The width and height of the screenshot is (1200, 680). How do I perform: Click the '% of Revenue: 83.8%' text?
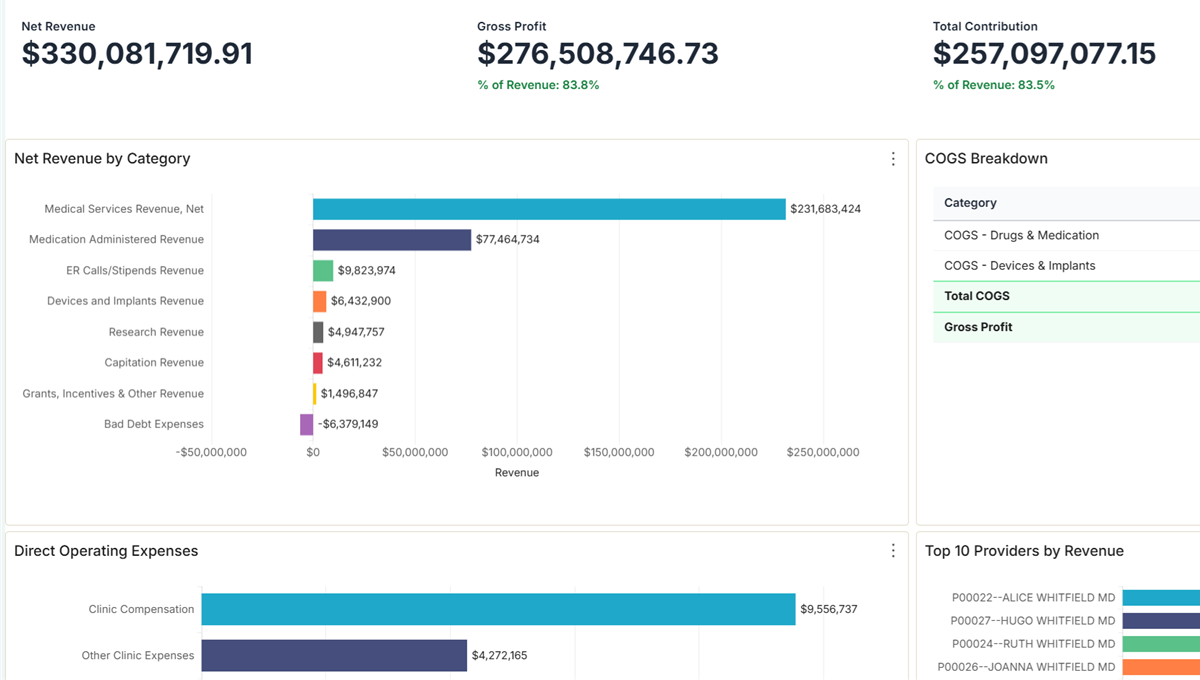pos(538,85)
